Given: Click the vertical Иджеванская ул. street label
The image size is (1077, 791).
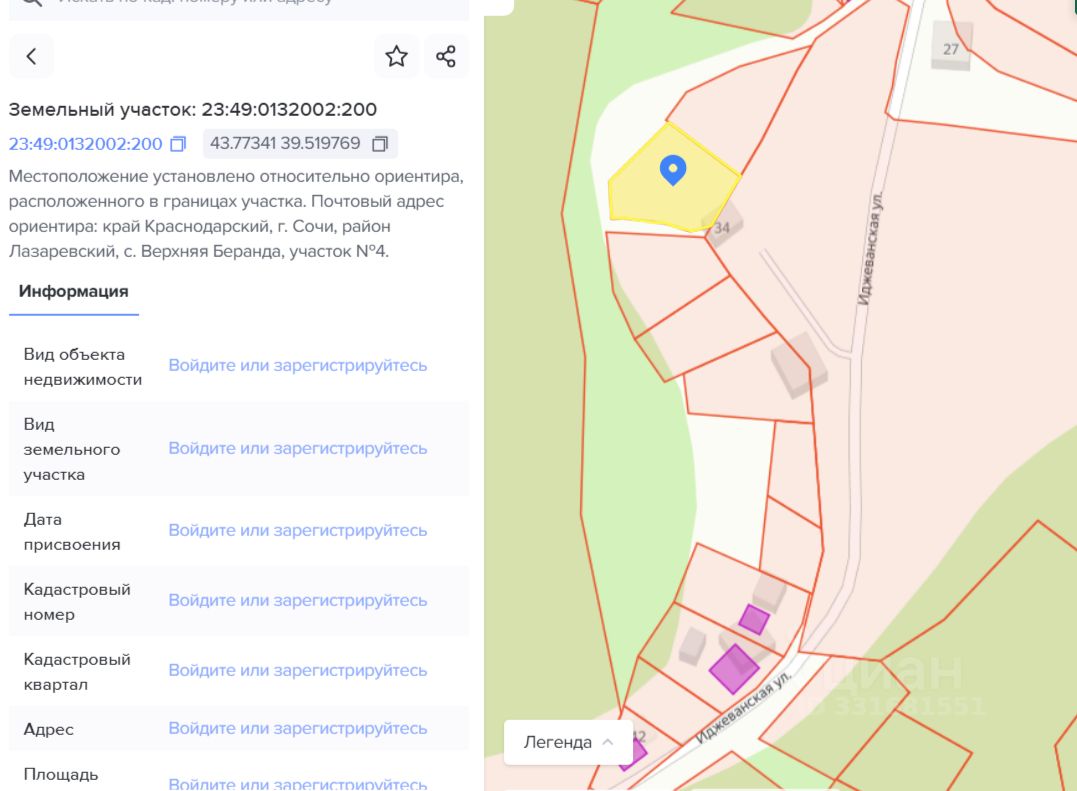Looking at the screenshot, I should coord(869,249).
